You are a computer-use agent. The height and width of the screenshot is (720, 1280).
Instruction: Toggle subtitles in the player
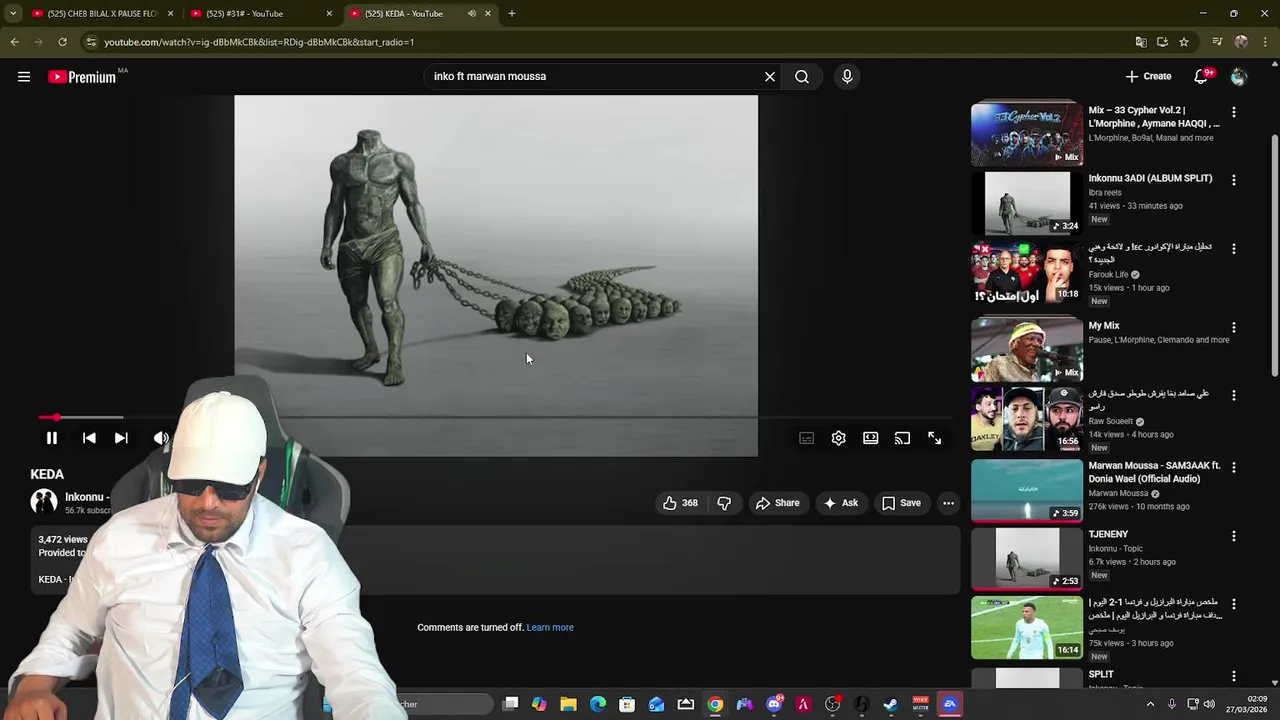(807, 438)
